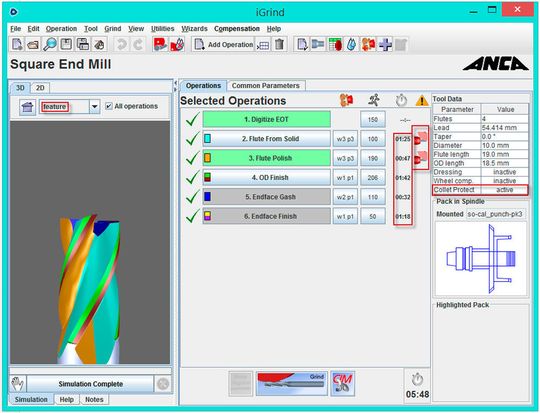Image resolution: width=540 pixels, height=413 pixels.
Task: Toggle the All operations checkbox
Action: point(108,106)
